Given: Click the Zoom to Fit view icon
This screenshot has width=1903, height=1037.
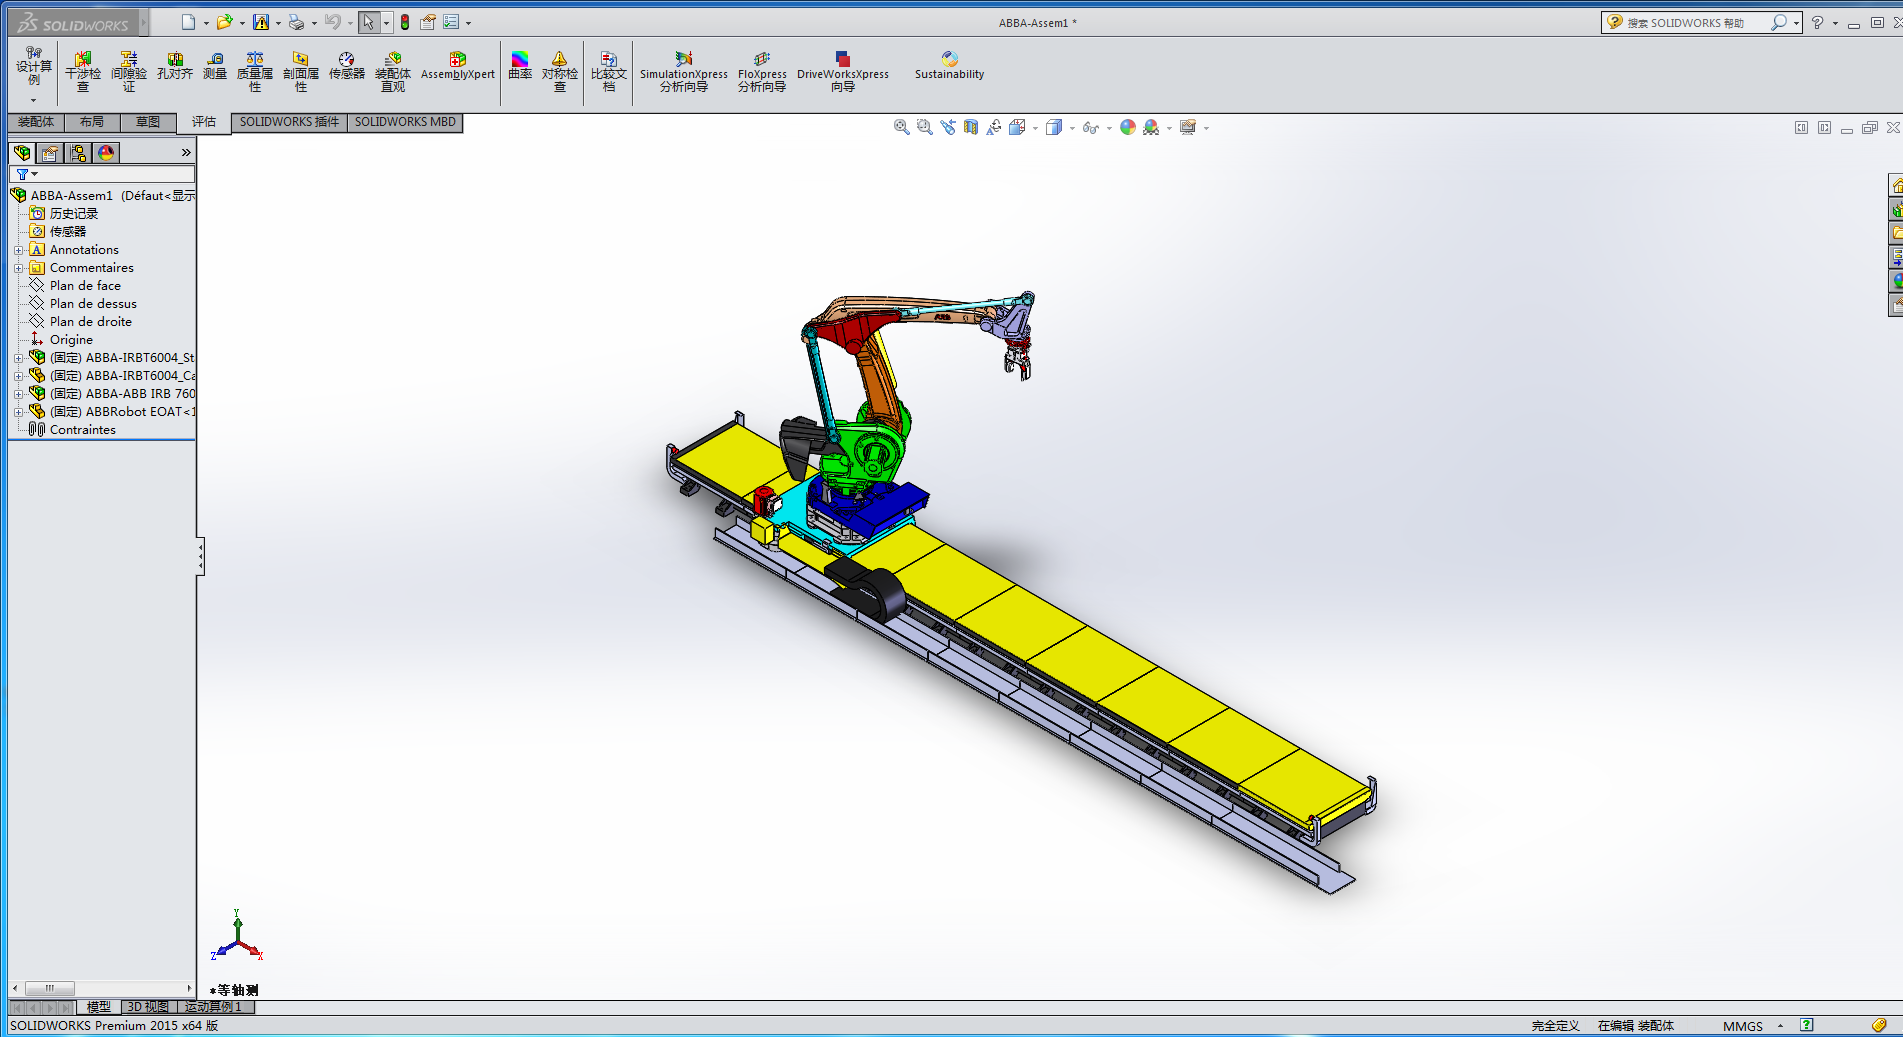Looking at the screenshot, I should tap(901, 127).
